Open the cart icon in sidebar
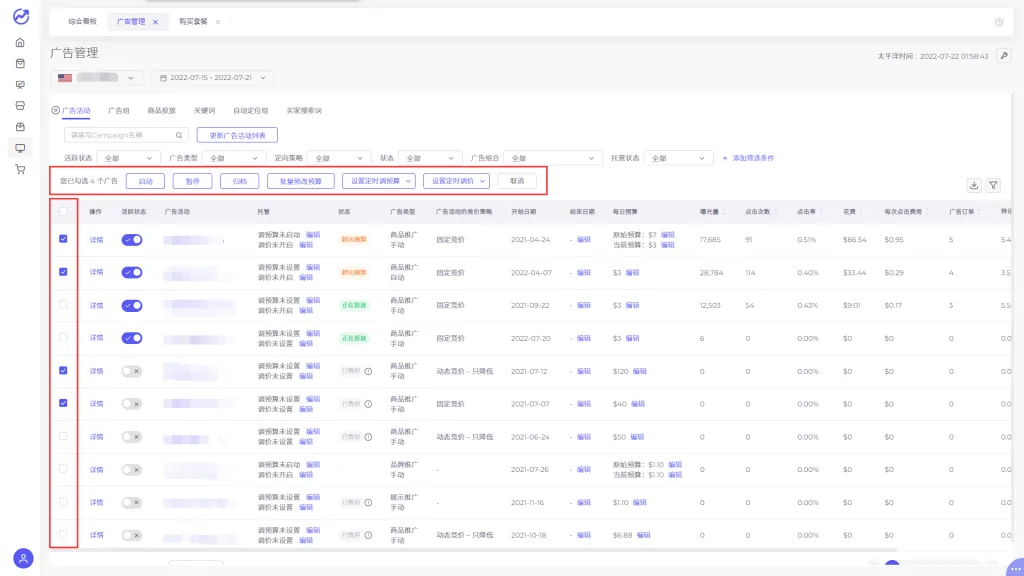1024x576 pixels. tap(20, 169)
